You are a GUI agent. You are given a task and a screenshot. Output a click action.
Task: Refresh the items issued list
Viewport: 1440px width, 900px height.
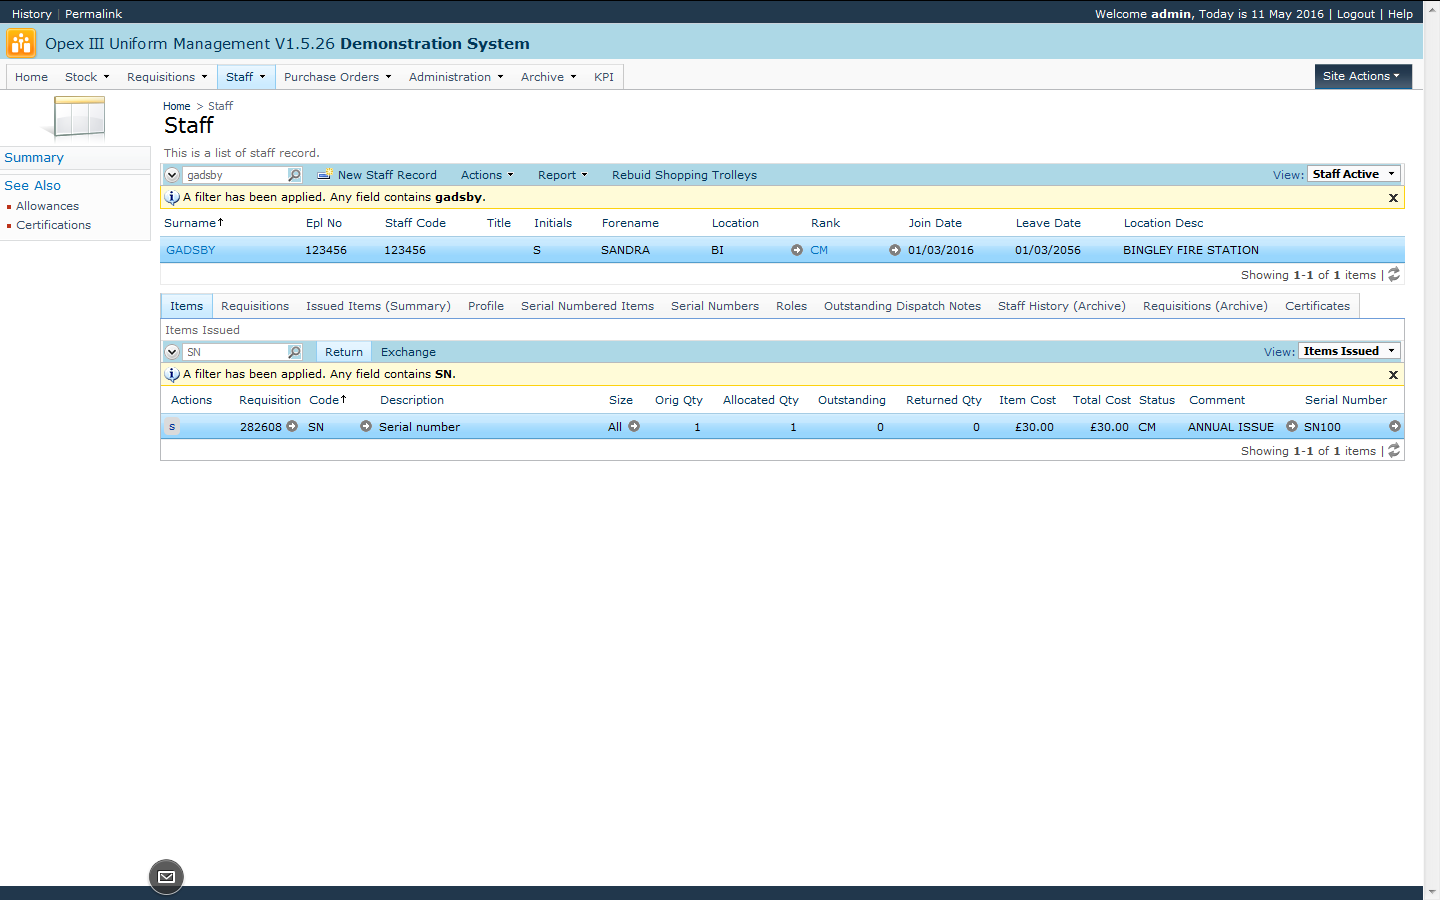click(1394, 451)
